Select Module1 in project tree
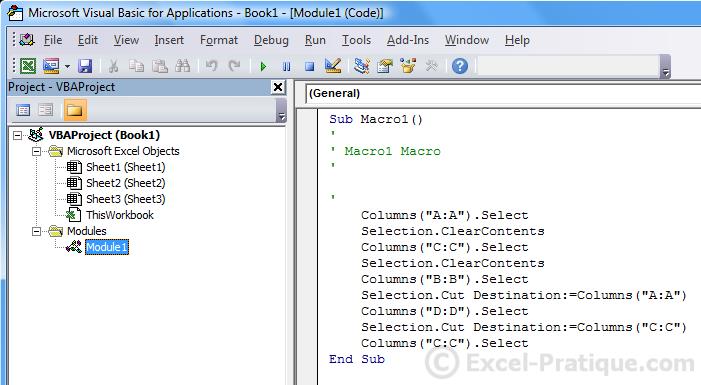This screenshot has height=385, width=701. (x=107, y=247)
